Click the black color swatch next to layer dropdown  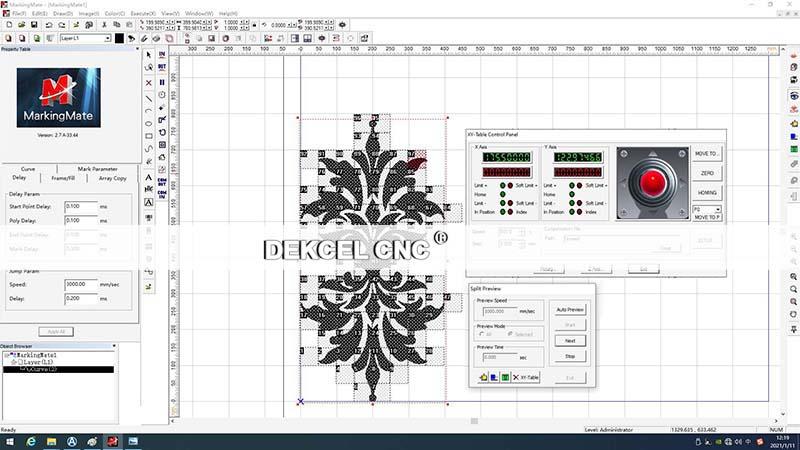(x=119, y=38)
